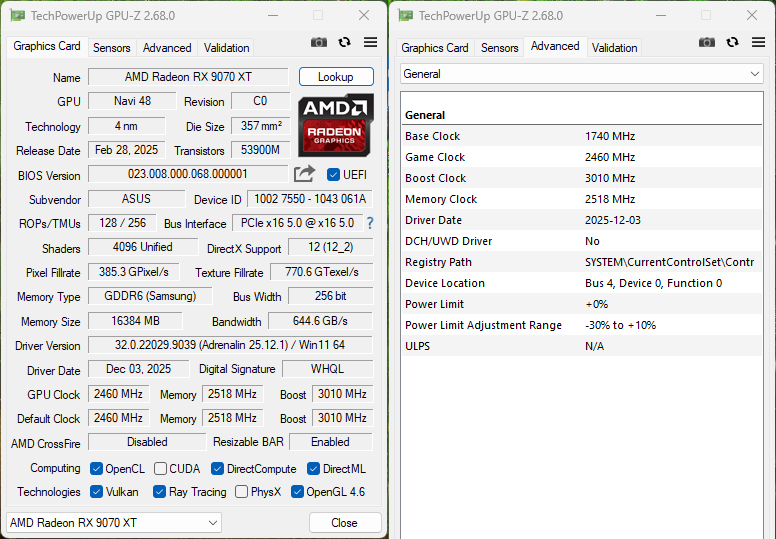Click the Name field showing AMD Radeon RX 9070 XT

tap(188, 77)
